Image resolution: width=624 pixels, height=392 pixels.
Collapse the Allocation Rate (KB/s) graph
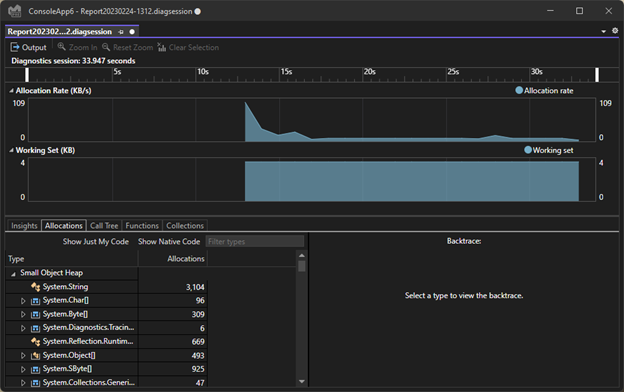[x=11, y=91]
